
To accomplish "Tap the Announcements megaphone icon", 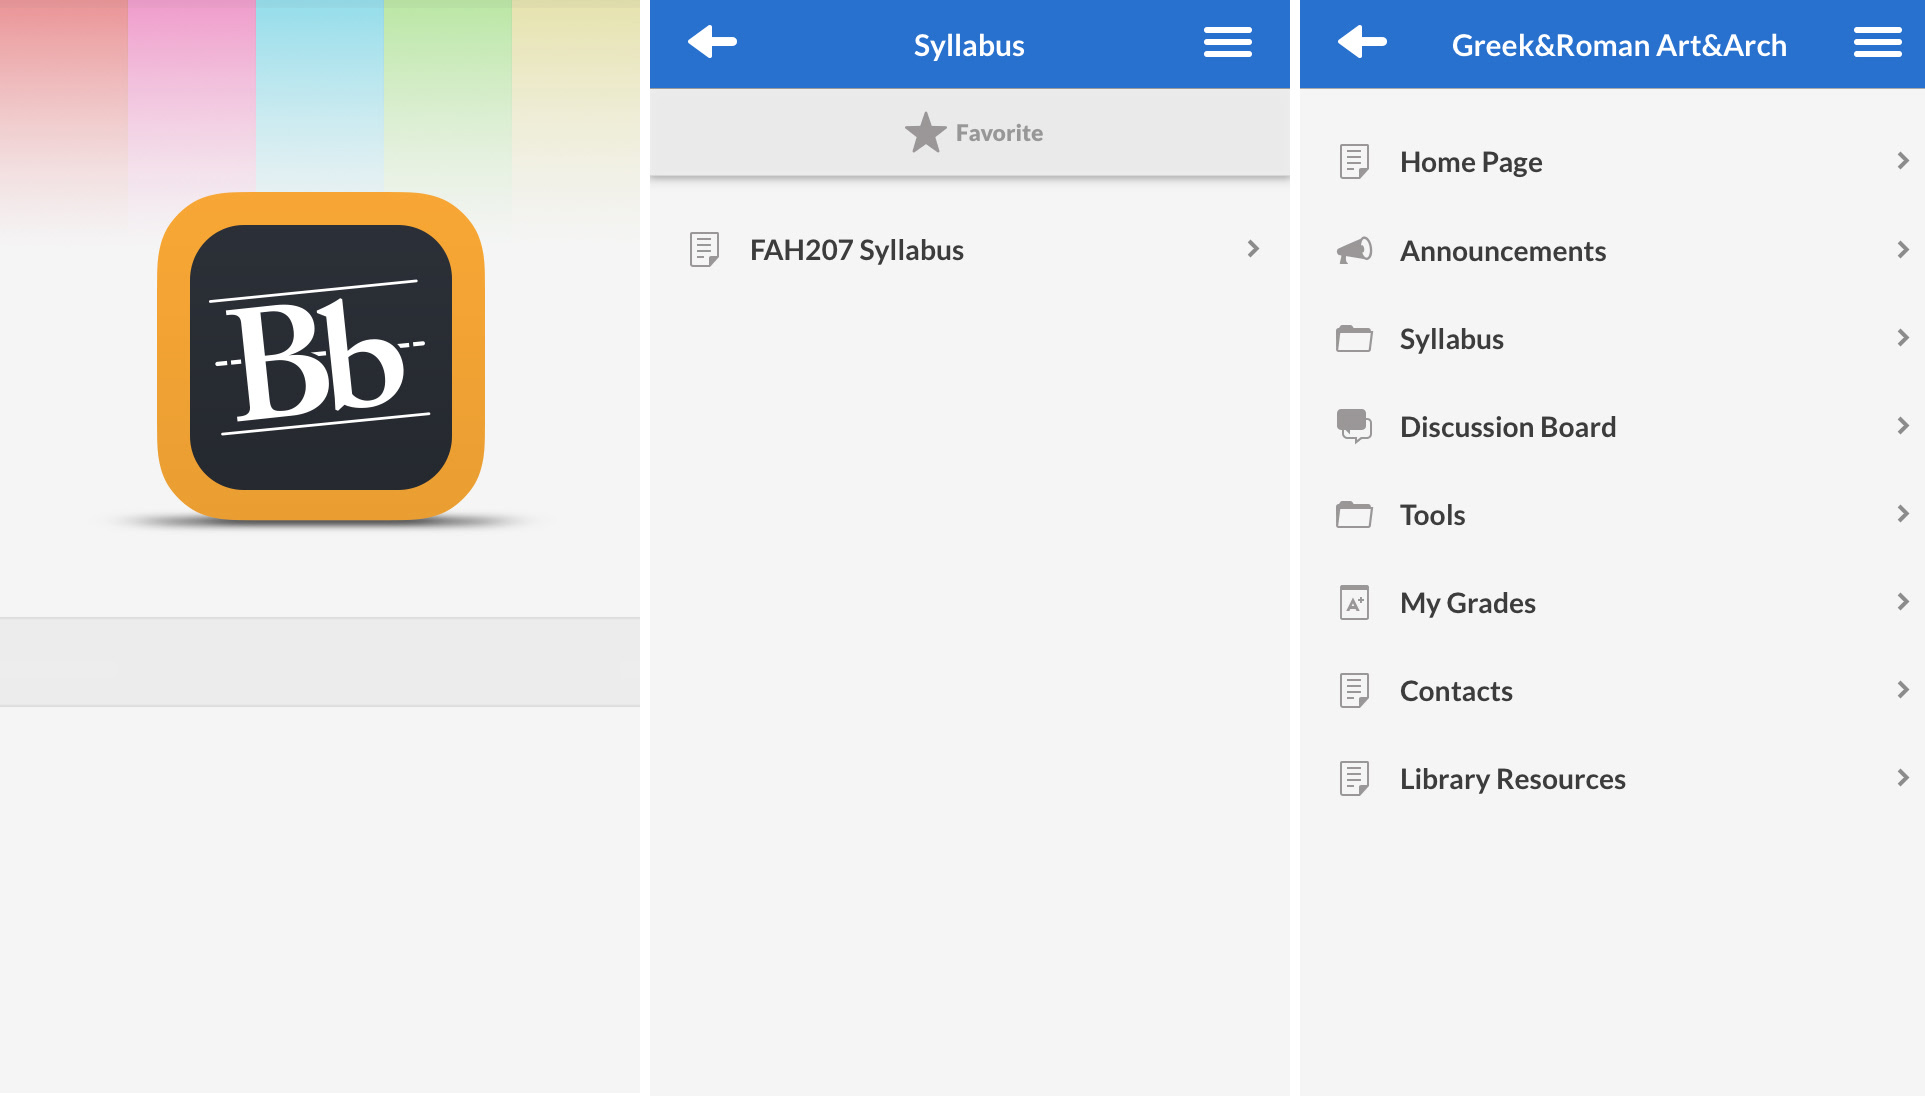I will pos(1354,250).
